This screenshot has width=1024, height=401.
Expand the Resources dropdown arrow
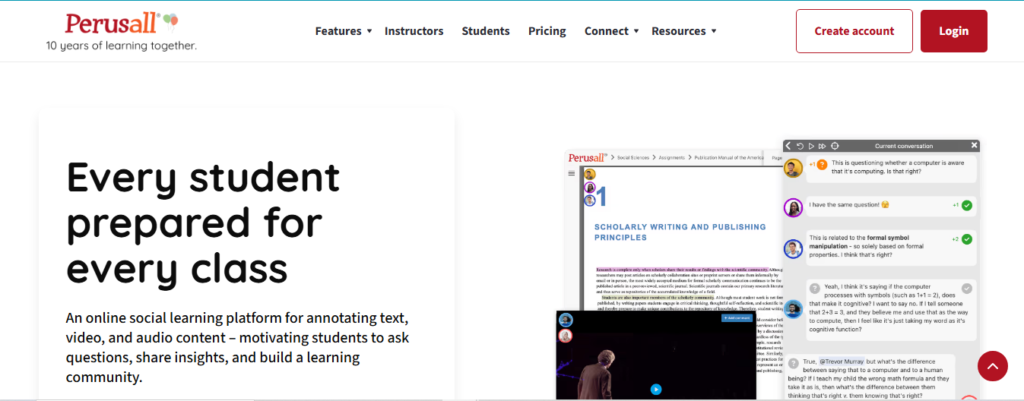click(714, 31)
